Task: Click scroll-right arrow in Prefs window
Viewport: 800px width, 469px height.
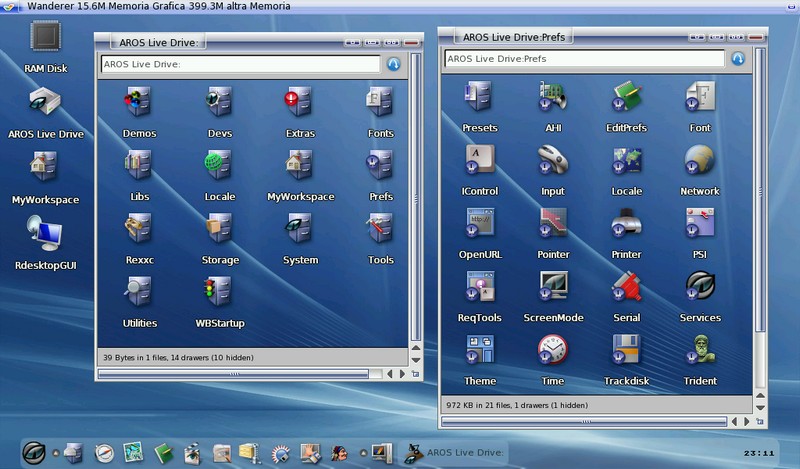Action: [746, 422]
